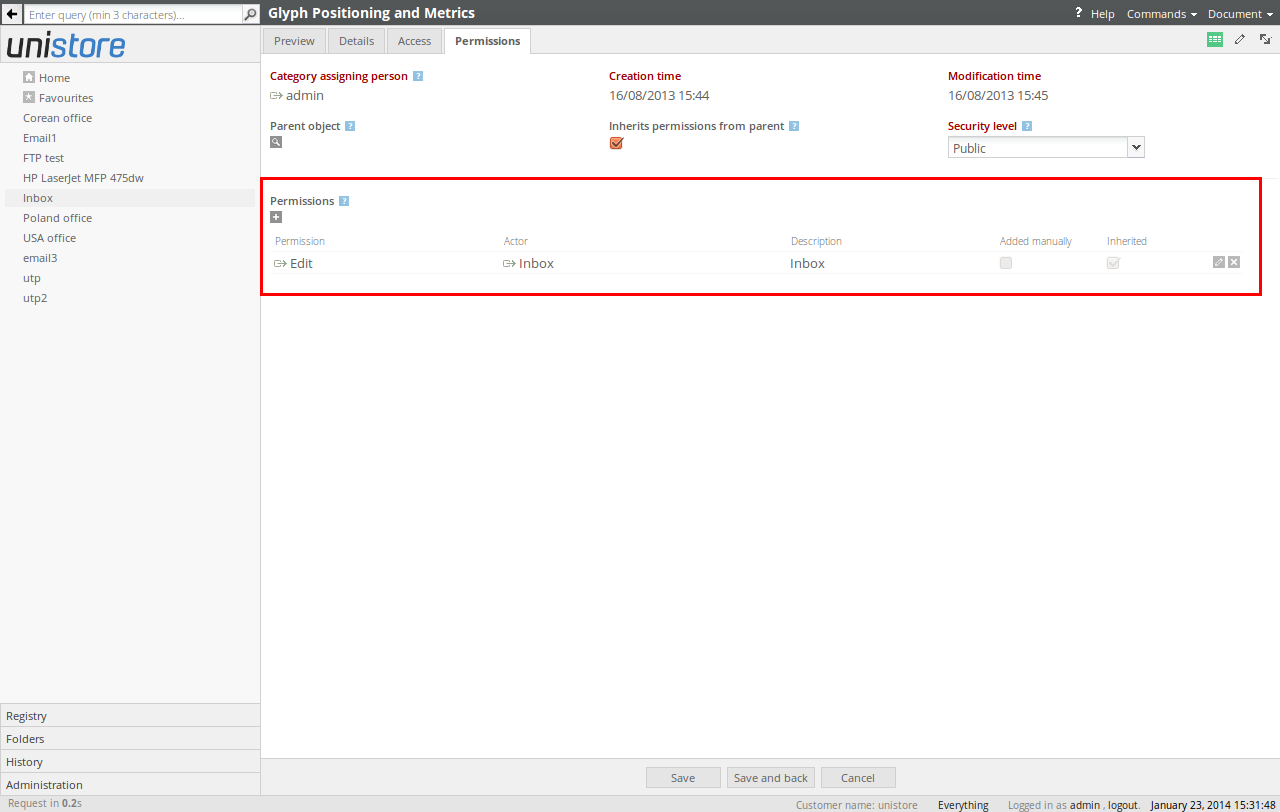This screenshot has width=1280, height=812.
Task: Click help icon next to Category assigning person
Action: pyautogui.click(x=418, y=76)
